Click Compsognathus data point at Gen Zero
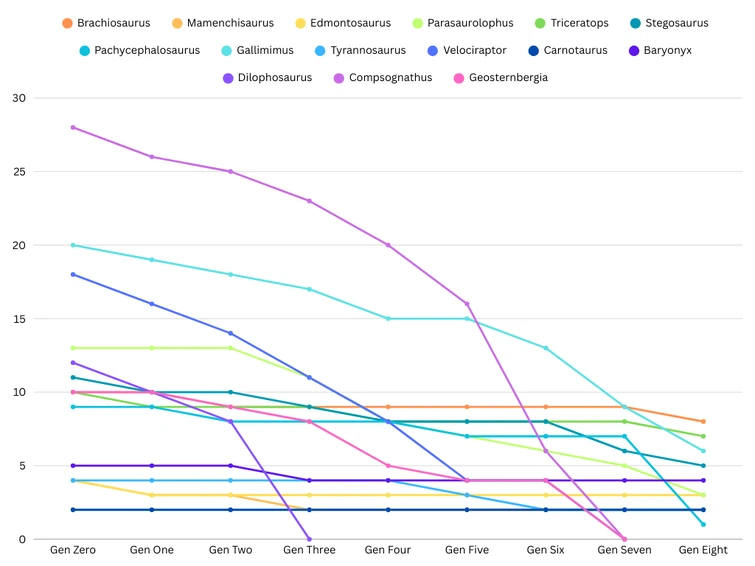This screenshot has width=755, height=566. click(73, 128)
